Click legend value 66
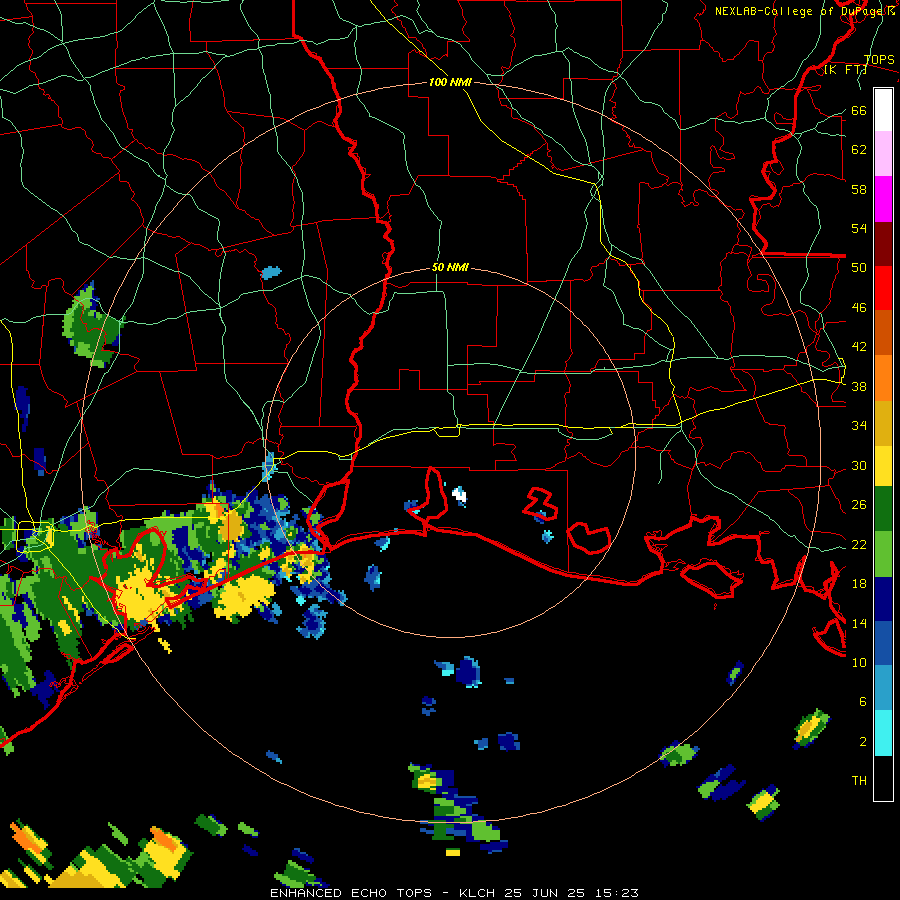The width and height of the screenshot is (900, 900). pos(859,110)
